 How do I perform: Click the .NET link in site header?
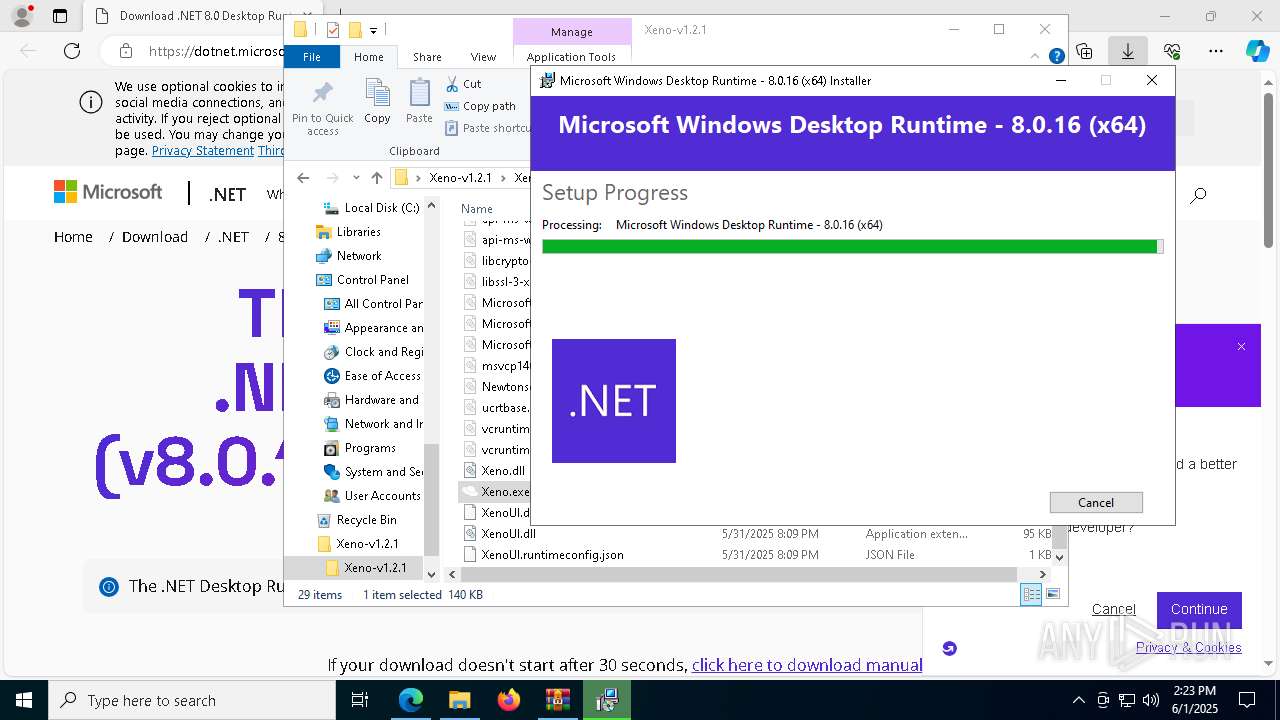pos(227,194)
